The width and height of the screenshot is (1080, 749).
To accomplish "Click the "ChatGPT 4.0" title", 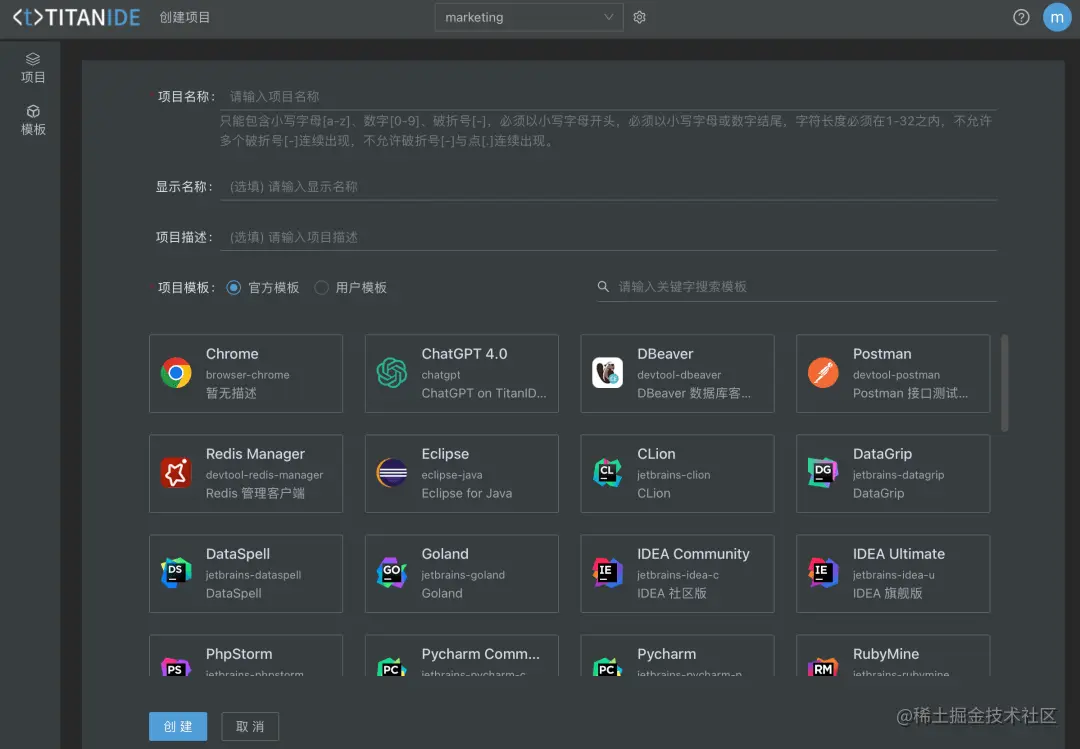I will pos(464,353).
